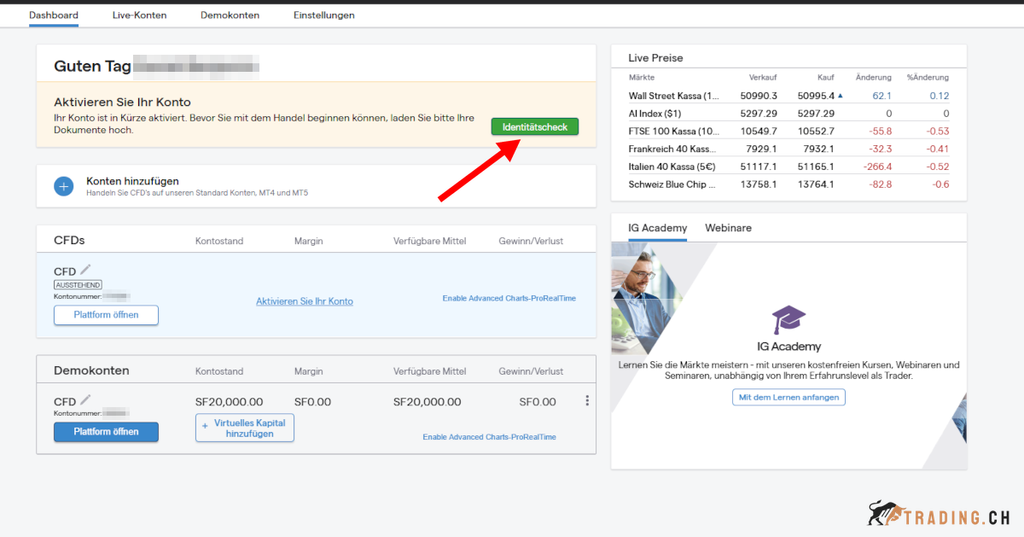Click Virtuelles Kapital hinzufügen button
Image resolution: width=1024 pixels, height=537 pixels.
click(245, 428)
